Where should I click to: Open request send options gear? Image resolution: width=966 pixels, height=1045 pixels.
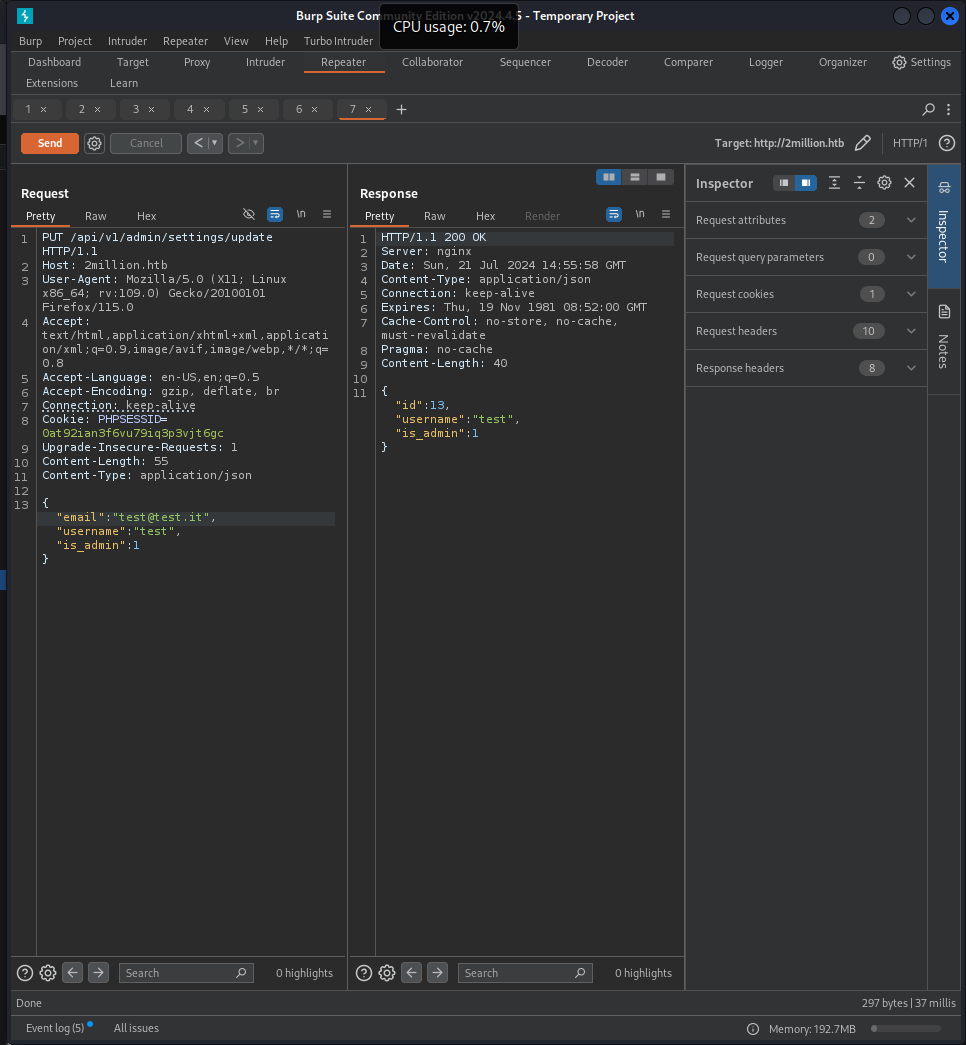(x=95, y=143)
